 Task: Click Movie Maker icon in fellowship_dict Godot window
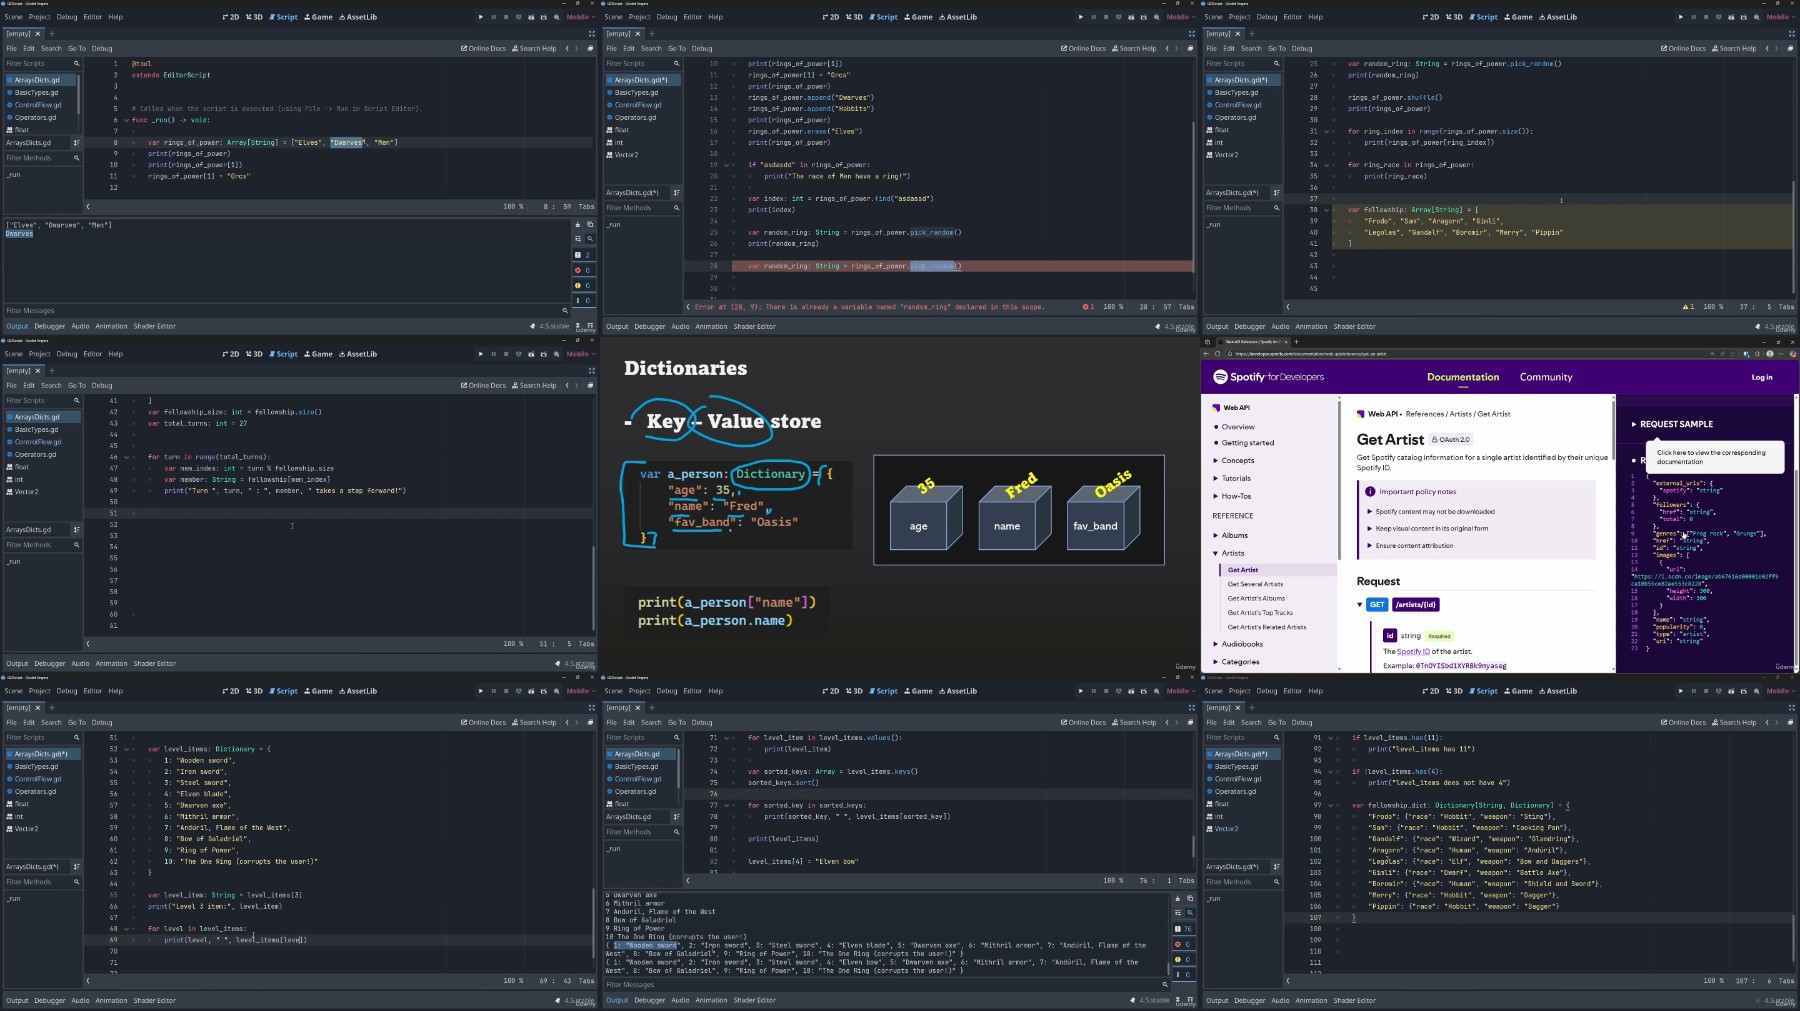pyautogui.click(x=1756, y=691)
